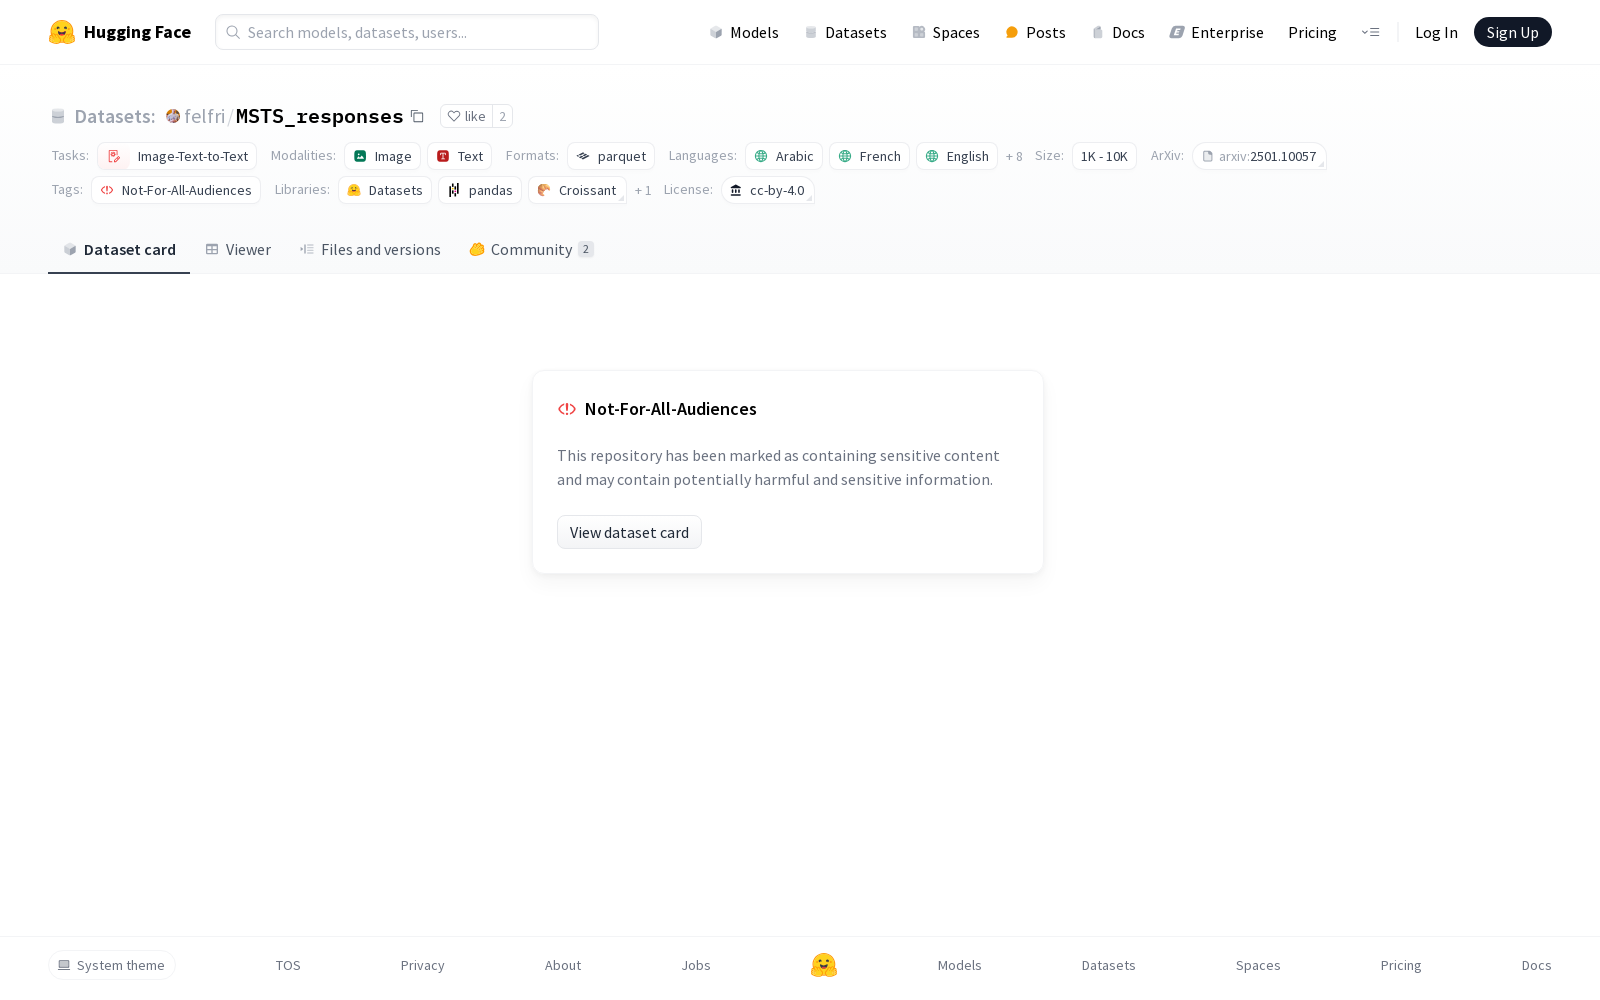Image resolution: width=1600 pixels, height=1000 pixels.
Task: Click the Hugging Face logo icon
Action: (62, 32)
